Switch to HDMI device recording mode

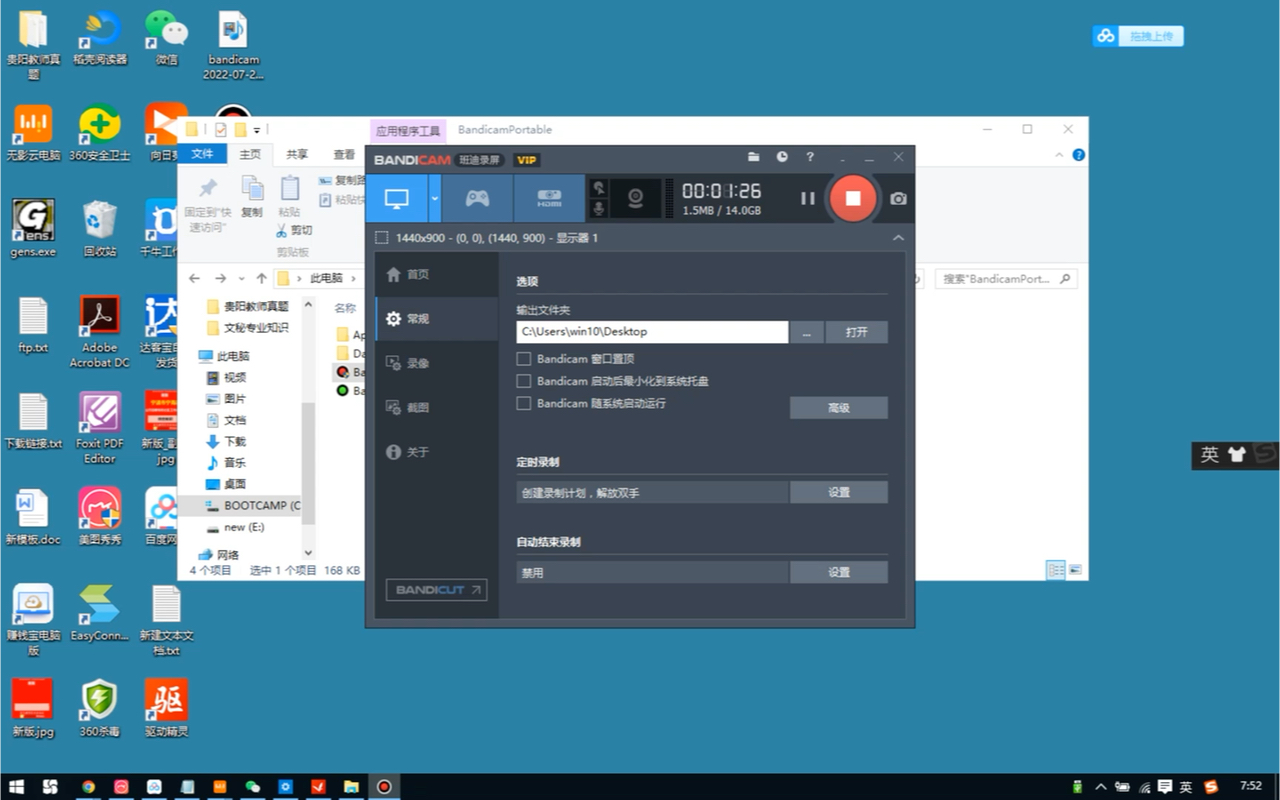549,198
